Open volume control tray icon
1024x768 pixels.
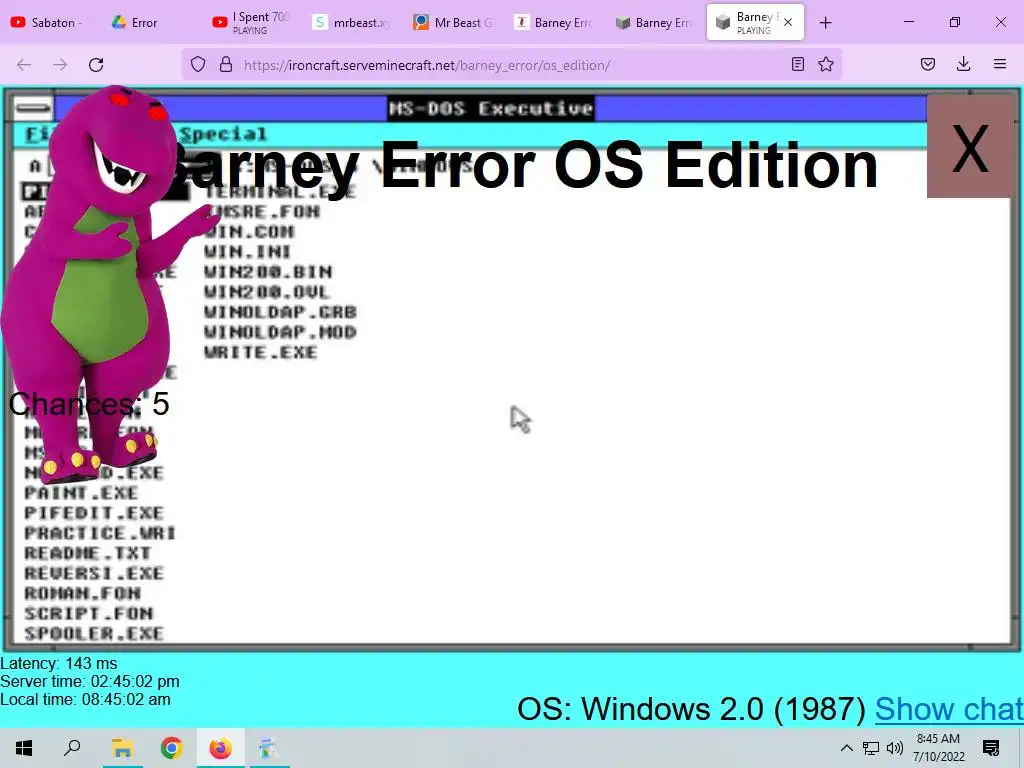tap(894, 748)
